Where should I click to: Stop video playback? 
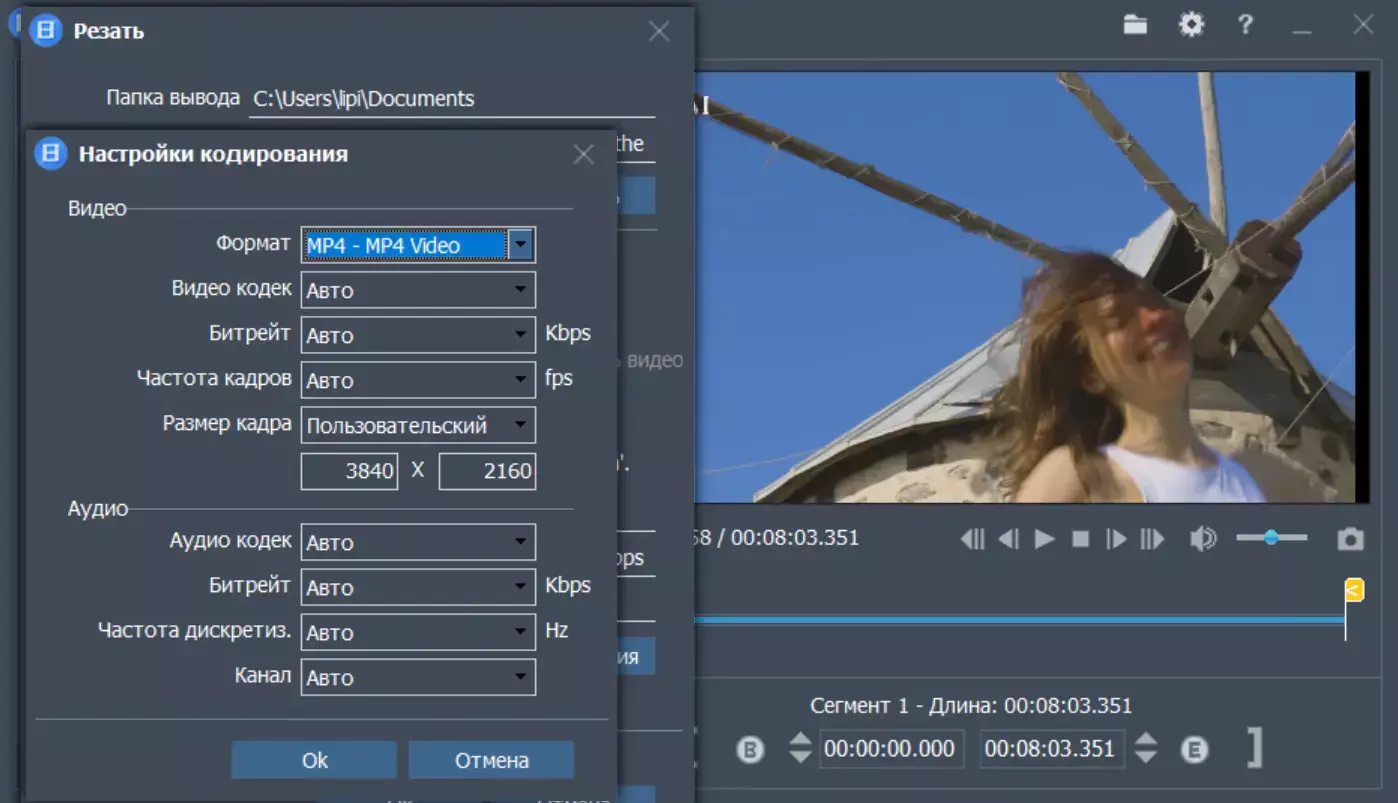pyautogui.click(x=1080, y=539)
